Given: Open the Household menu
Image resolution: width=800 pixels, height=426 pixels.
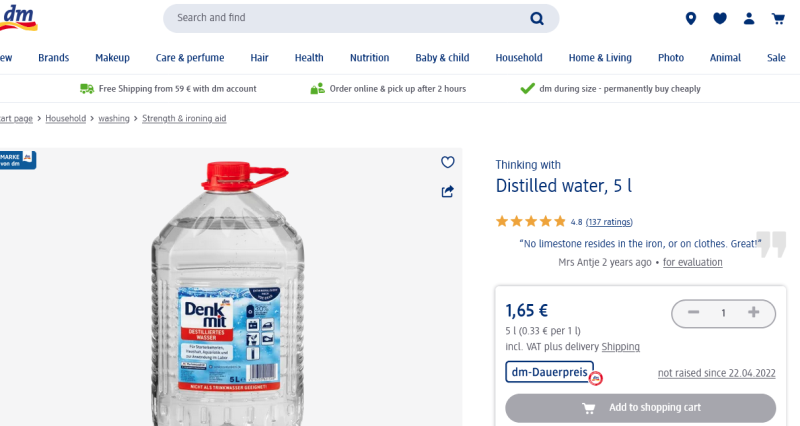Looking at the screenshot, I should coord(518,58).
